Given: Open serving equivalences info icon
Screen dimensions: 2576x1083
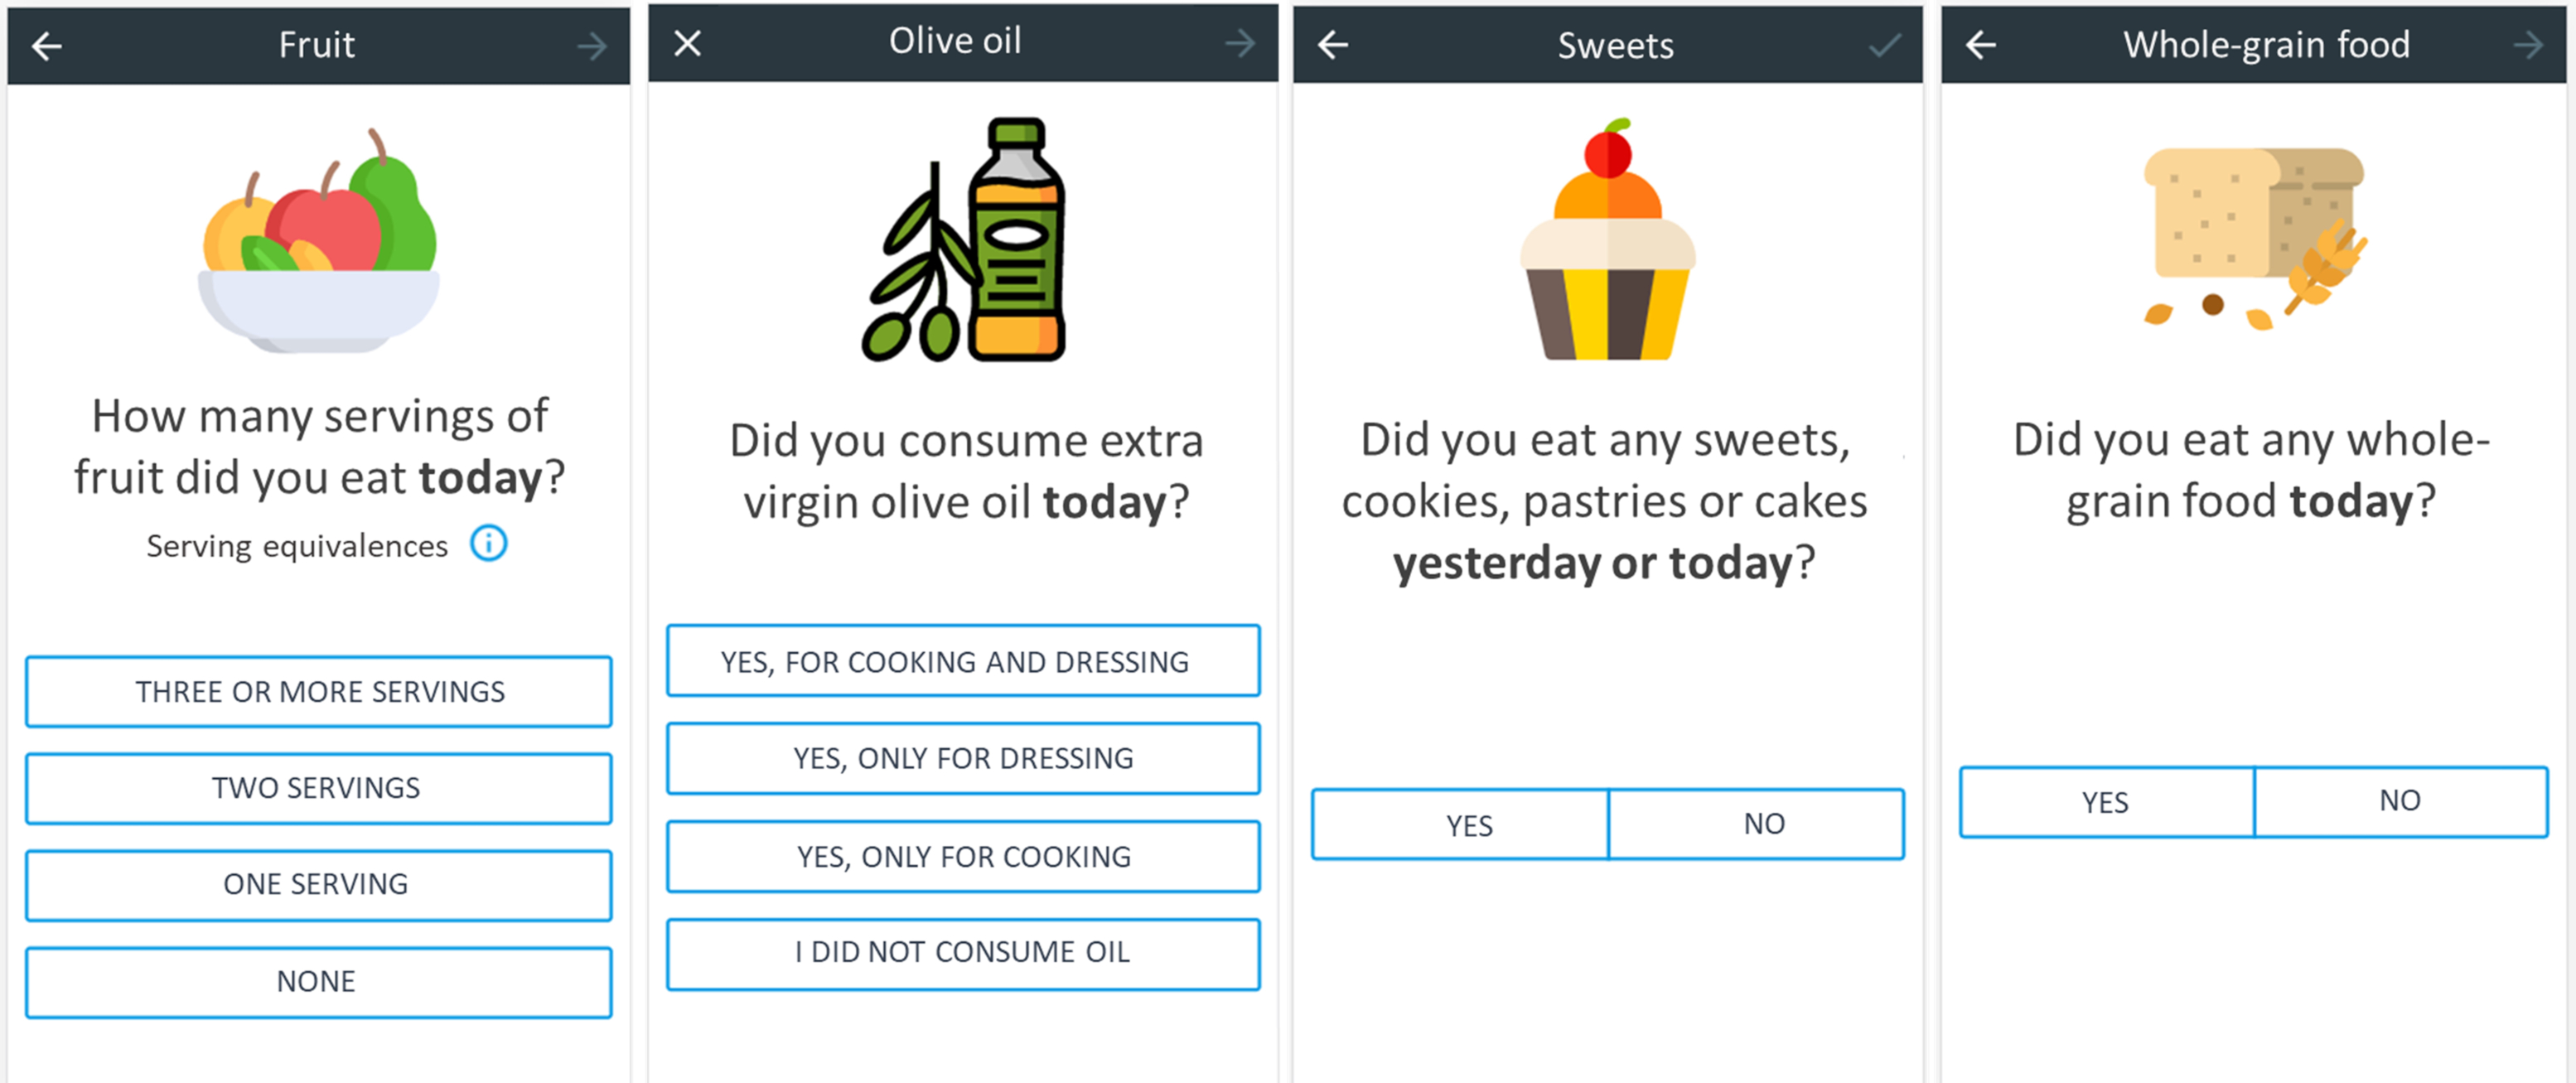Looking at the screenshot, I should tap(489, 544).
